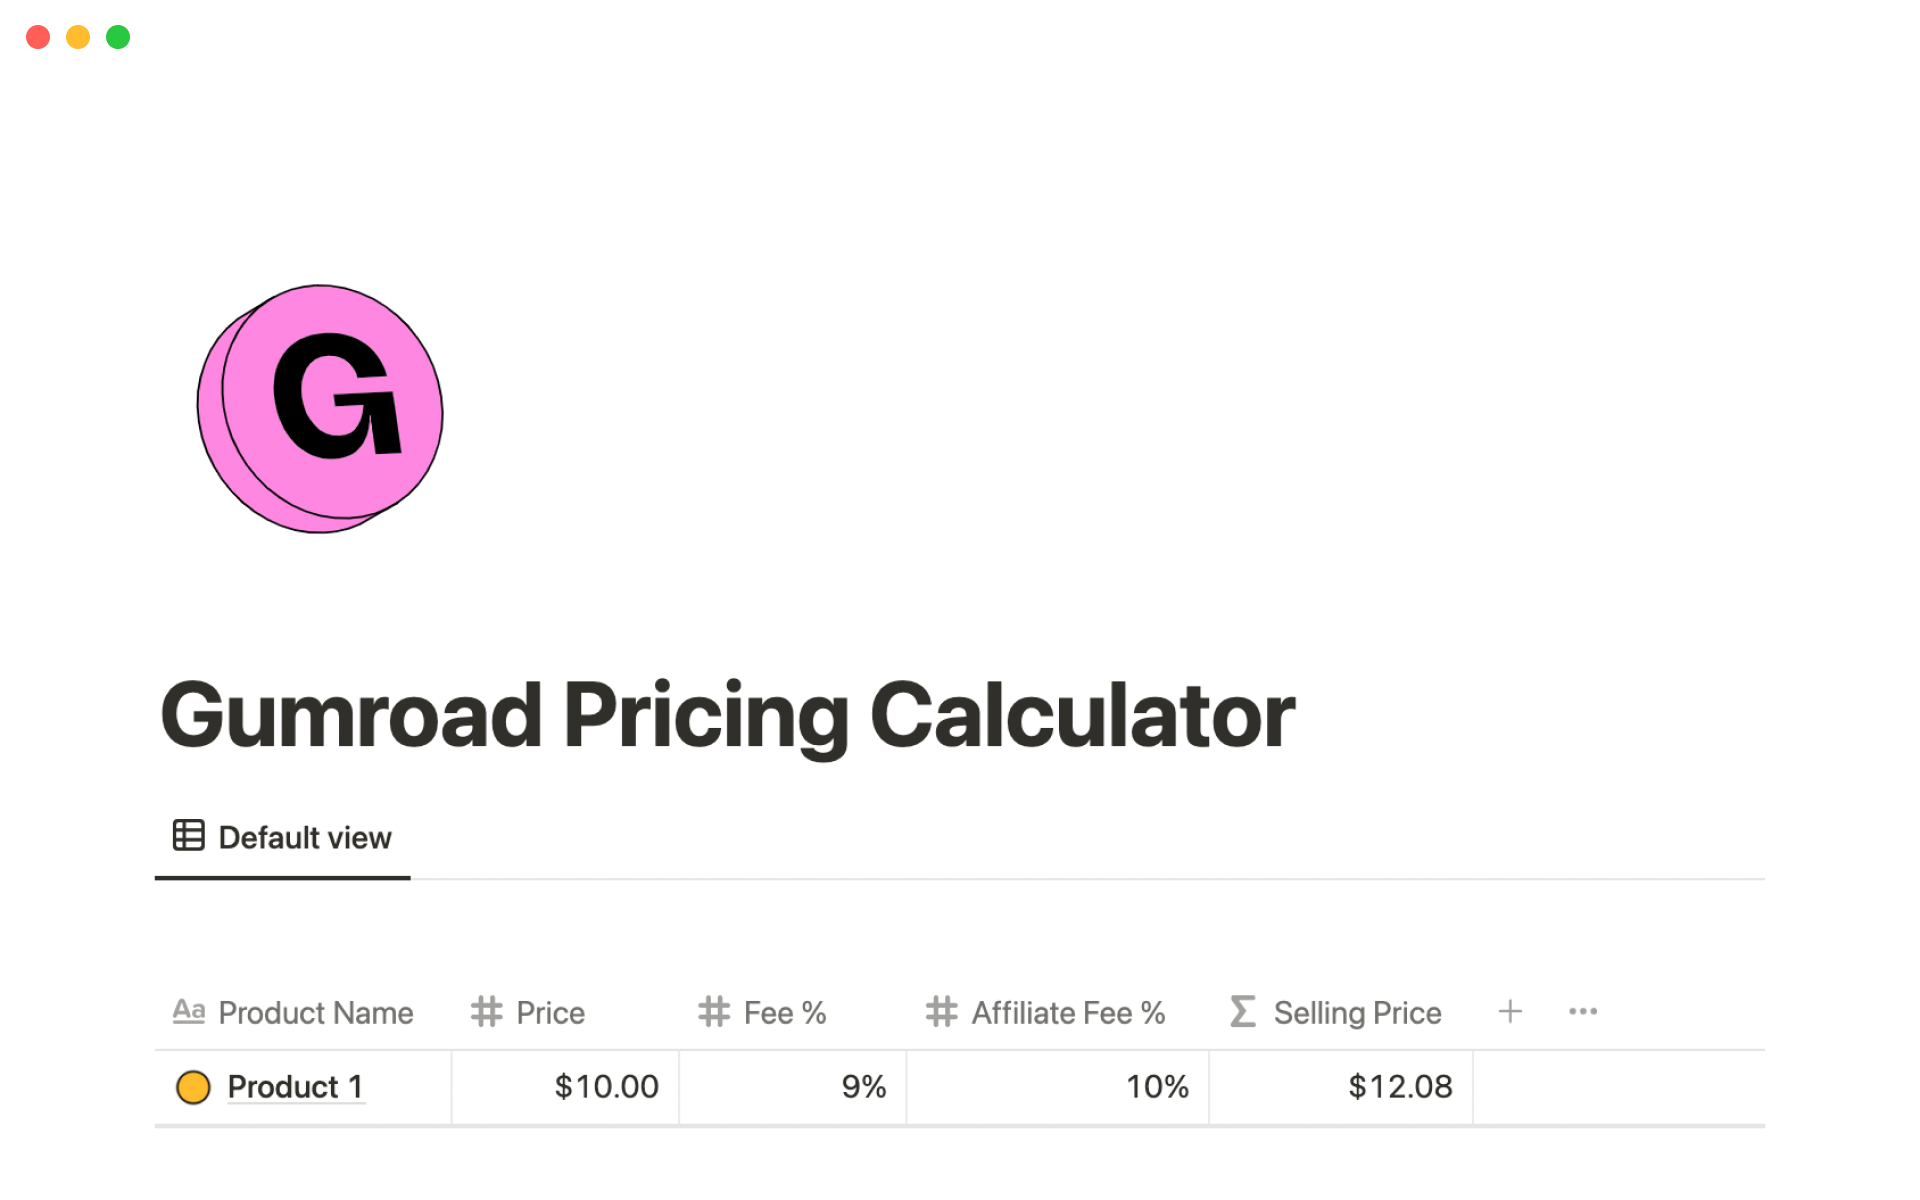Click the orange circle icon next to Product 1
The height and width of the screenshot is (1200, 1920).
tap(193, 1086)
